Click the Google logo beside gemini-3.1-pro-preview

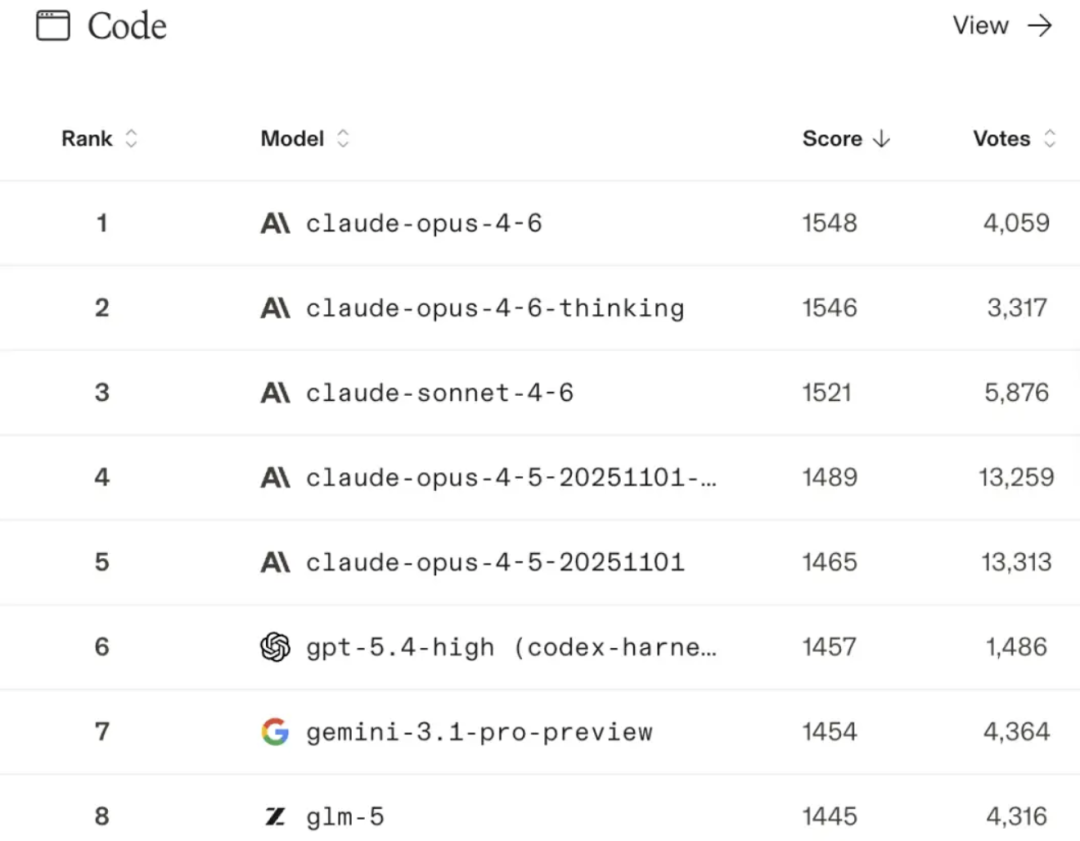tap(275, 732)
